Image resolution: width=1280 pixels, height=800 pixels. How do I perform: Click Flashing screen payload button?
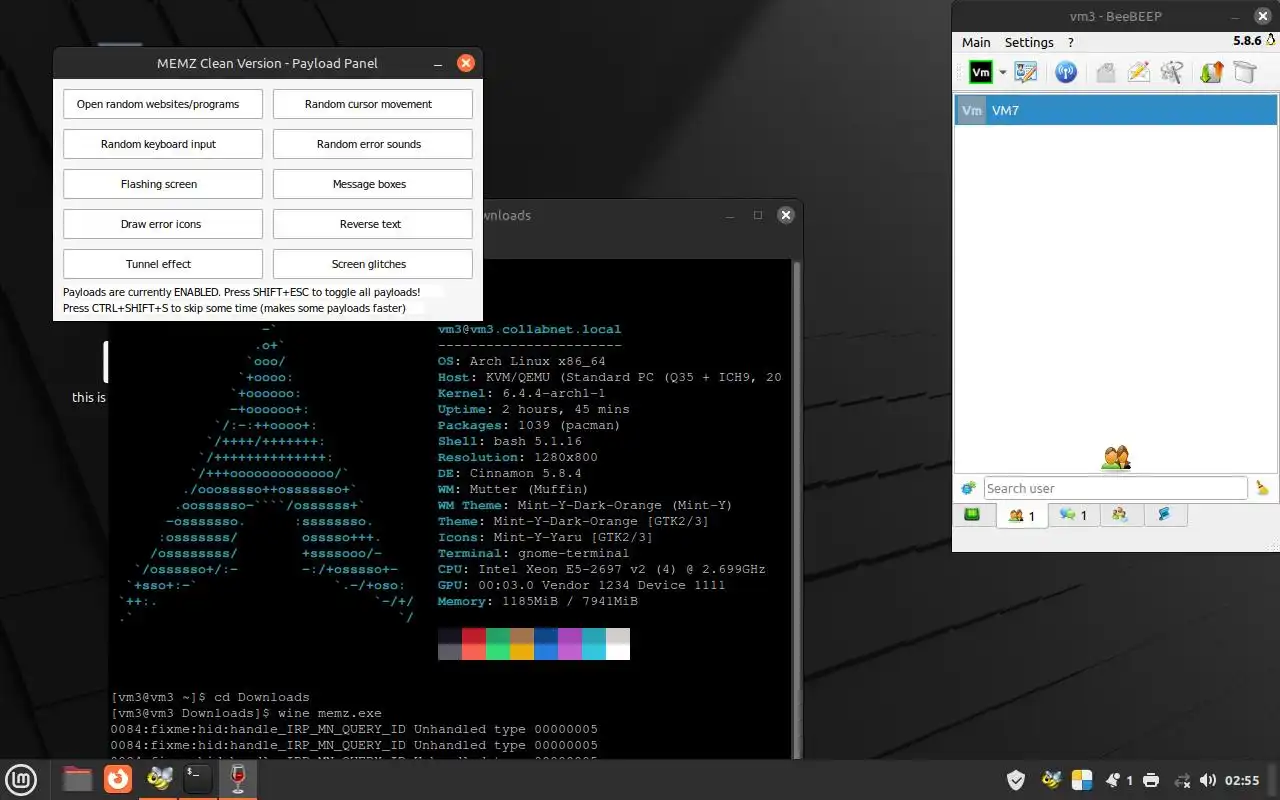163,184
